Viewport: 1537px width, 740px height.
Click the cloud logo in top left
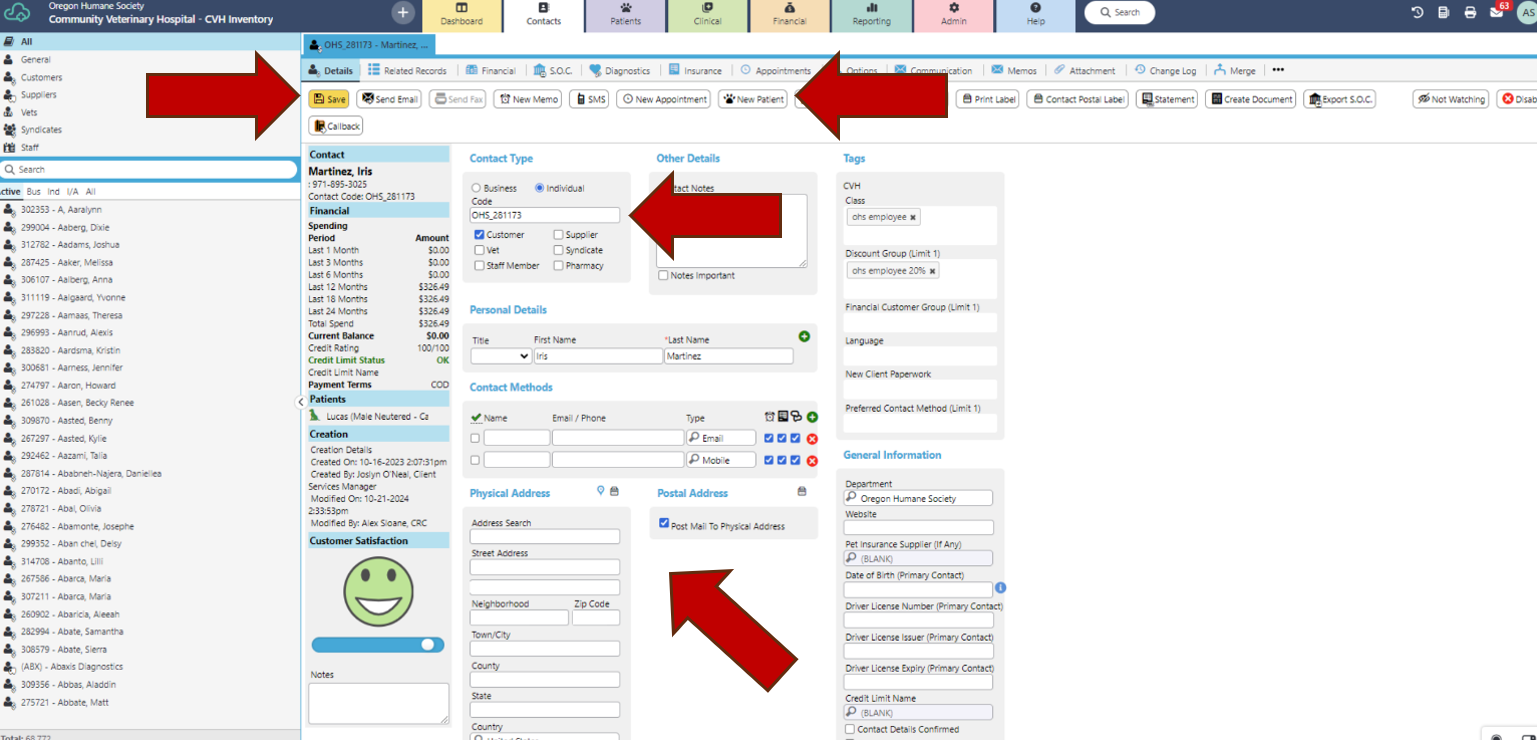pyautogui.click(x=17, y=13)
